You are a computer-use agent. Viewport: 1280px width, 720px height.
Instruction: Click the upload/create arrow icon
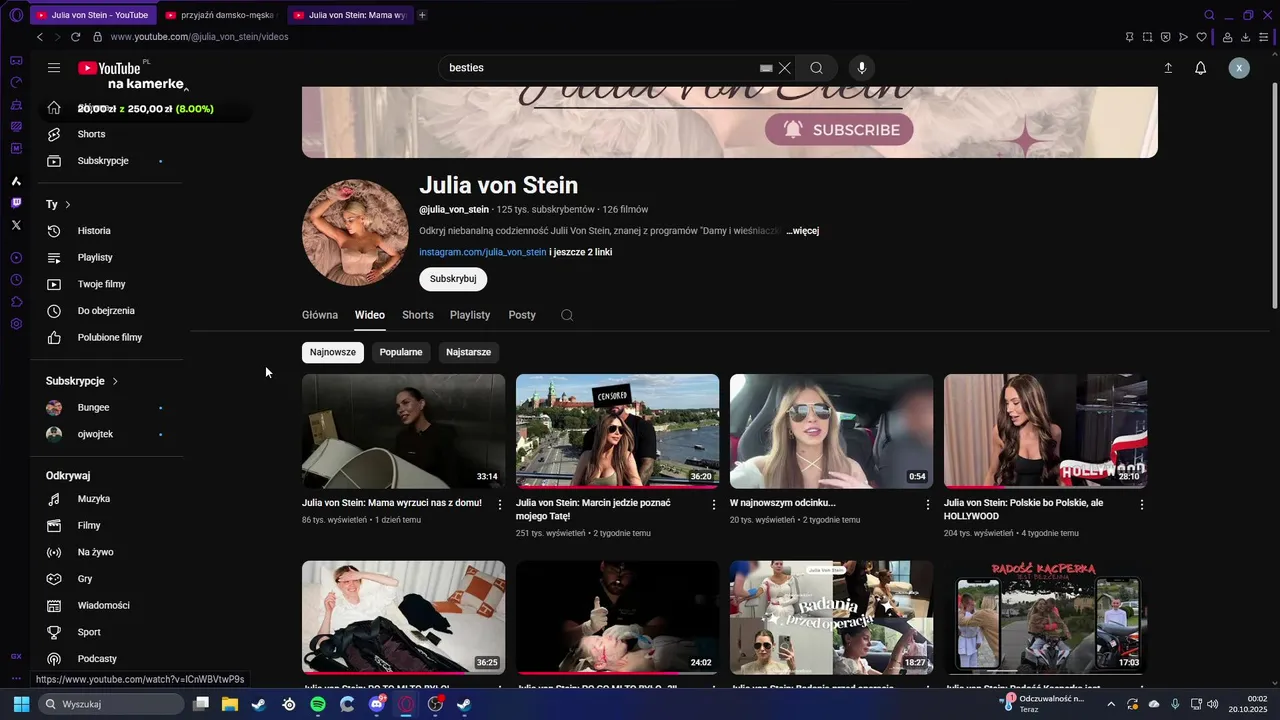click(1168, 68)
